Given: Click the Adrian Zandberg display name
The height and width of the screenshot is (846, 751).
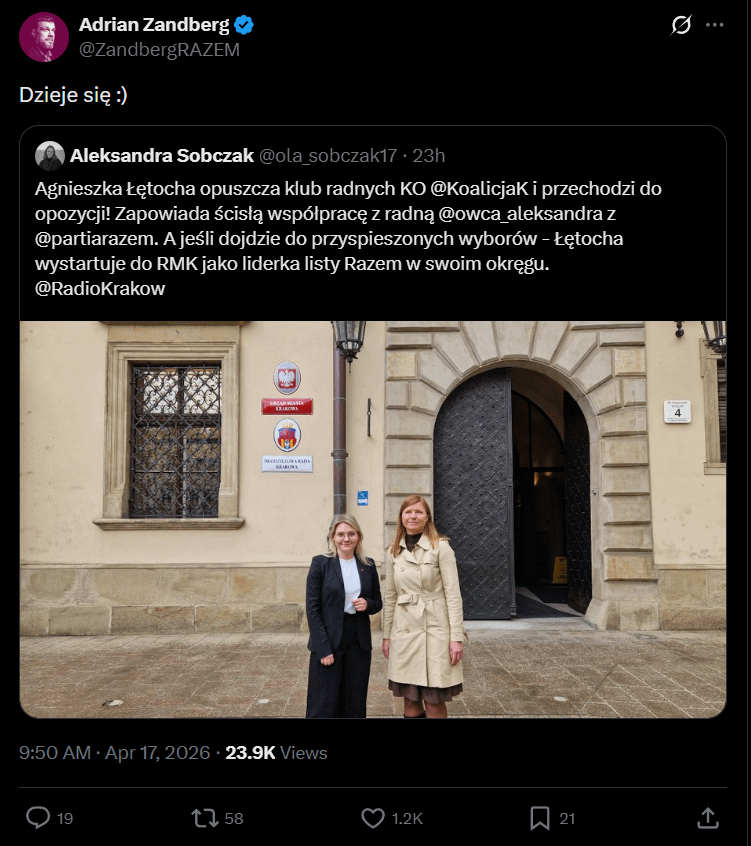Looking at the screenshot, I should [154, 25].
